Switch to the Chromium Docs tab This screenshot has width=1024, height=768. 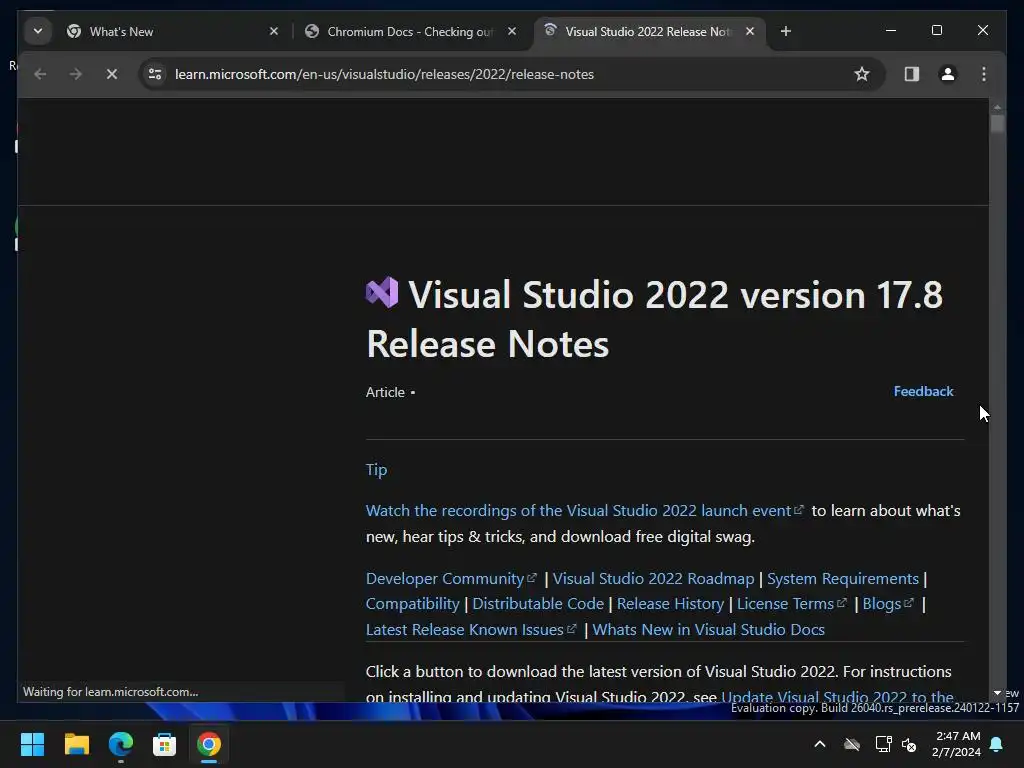click(x=410, y=31)
